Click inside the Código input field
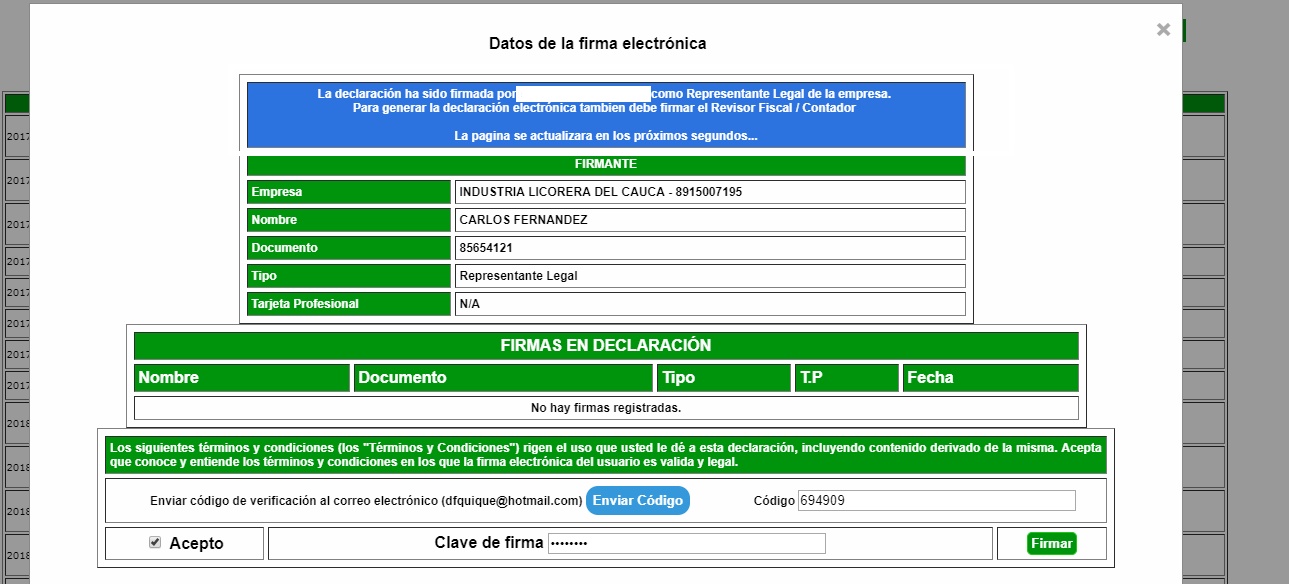Screen dimensions: 1289x584 tap(937, 500)
